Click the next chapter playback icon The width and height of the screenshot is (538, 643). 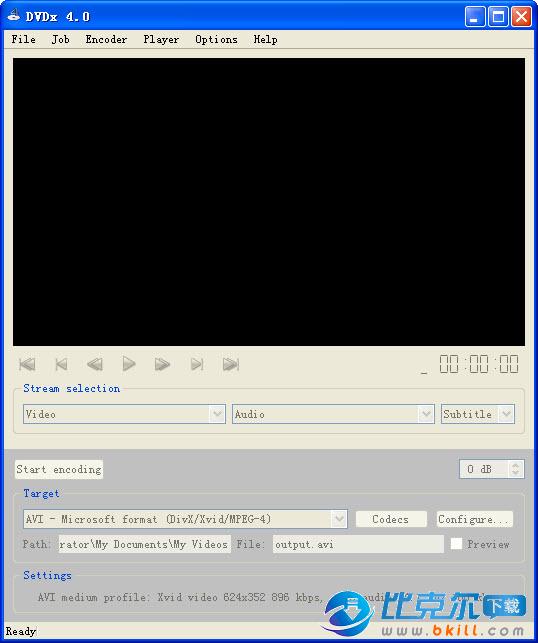[197, 364]
